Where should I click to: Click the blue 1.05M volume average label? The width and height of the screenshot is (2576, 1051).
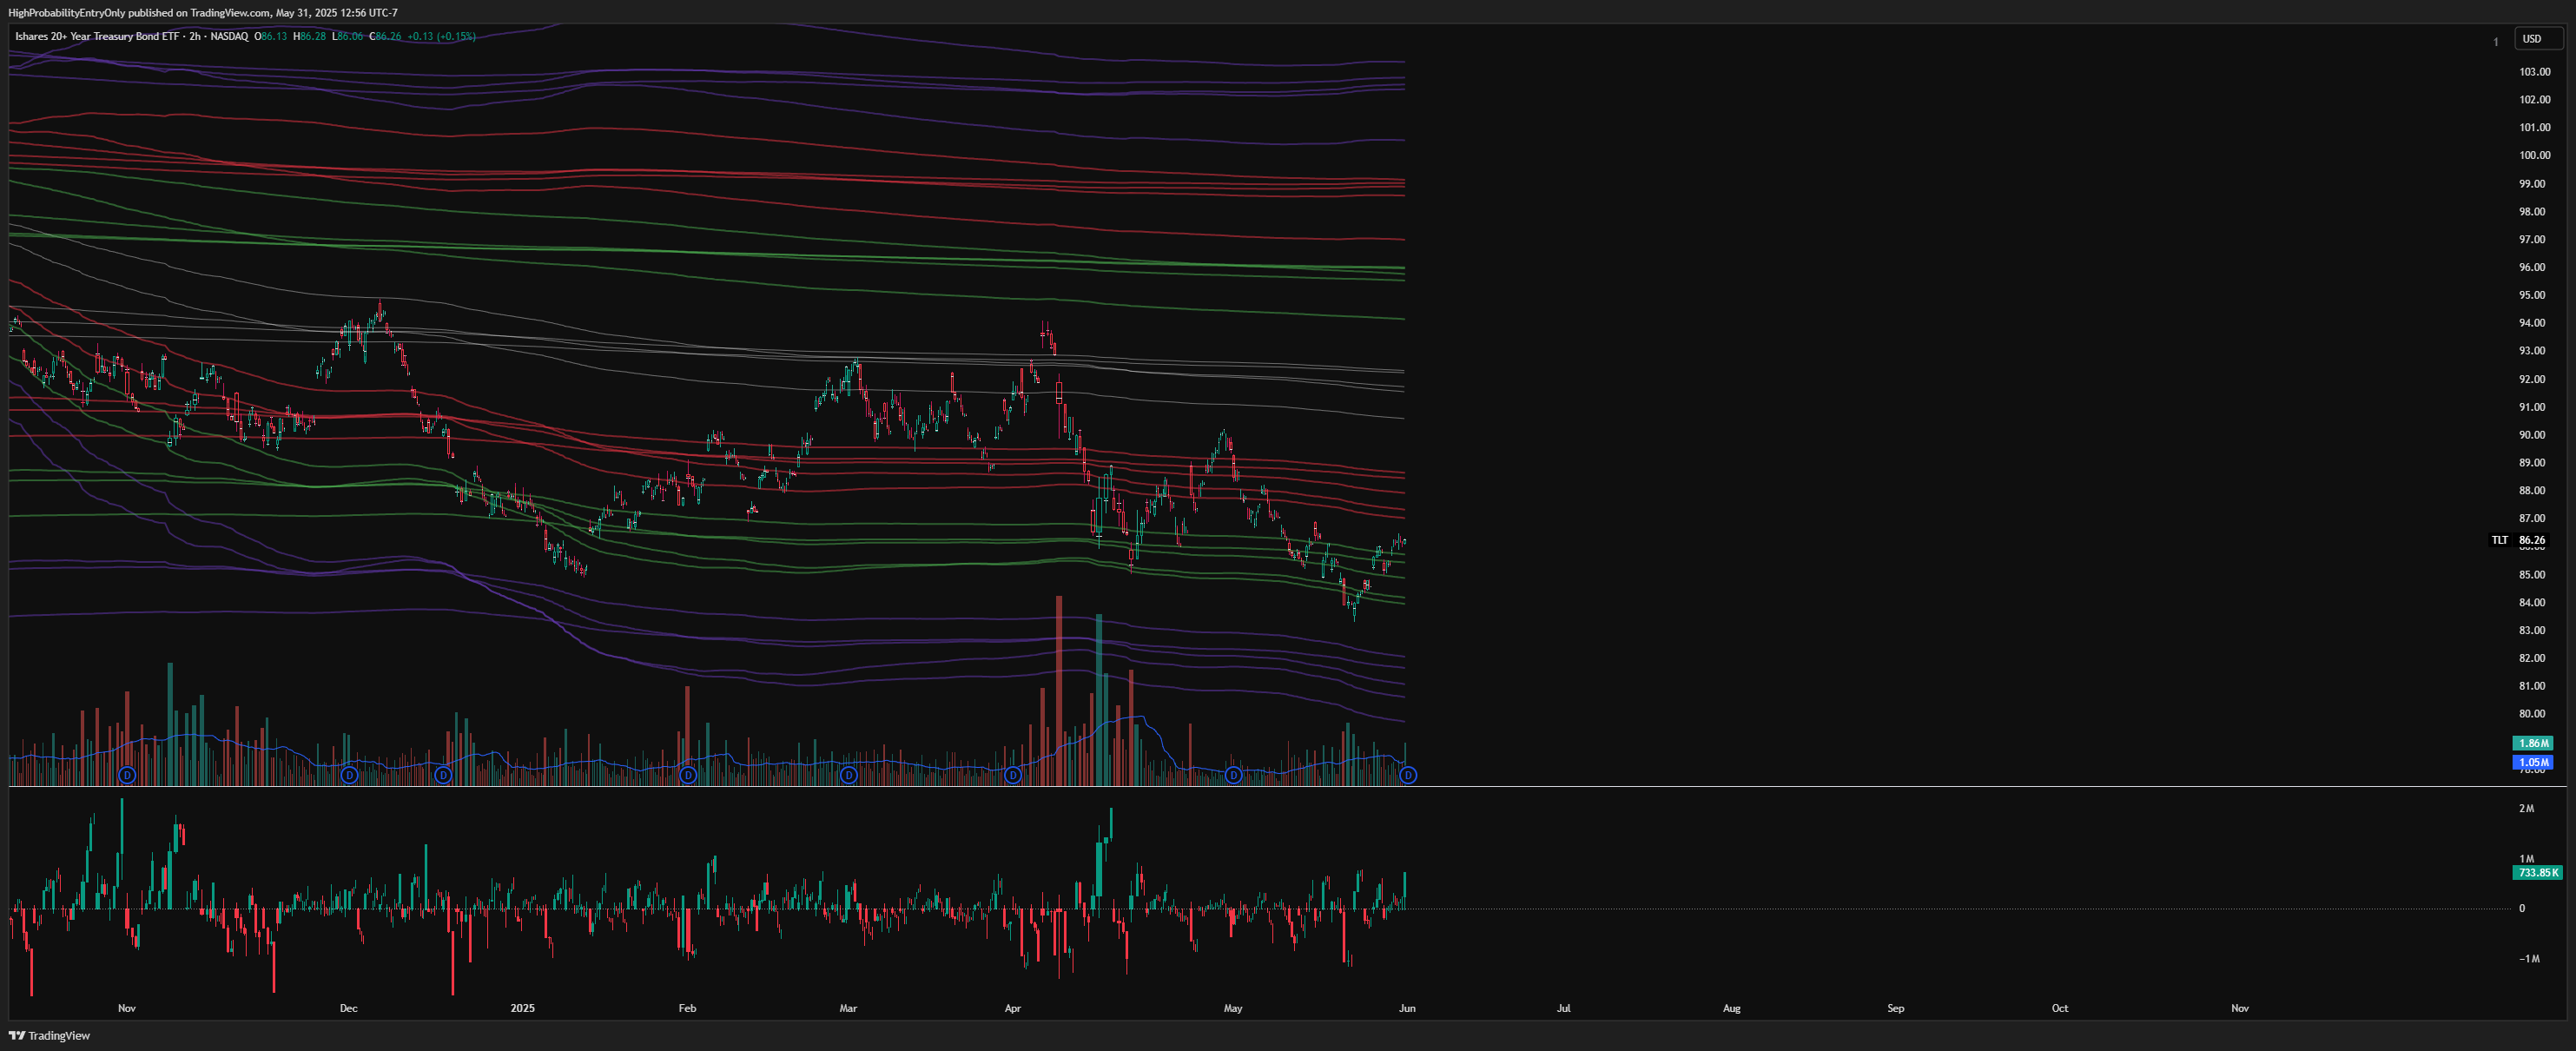(x=2533, y=762)
